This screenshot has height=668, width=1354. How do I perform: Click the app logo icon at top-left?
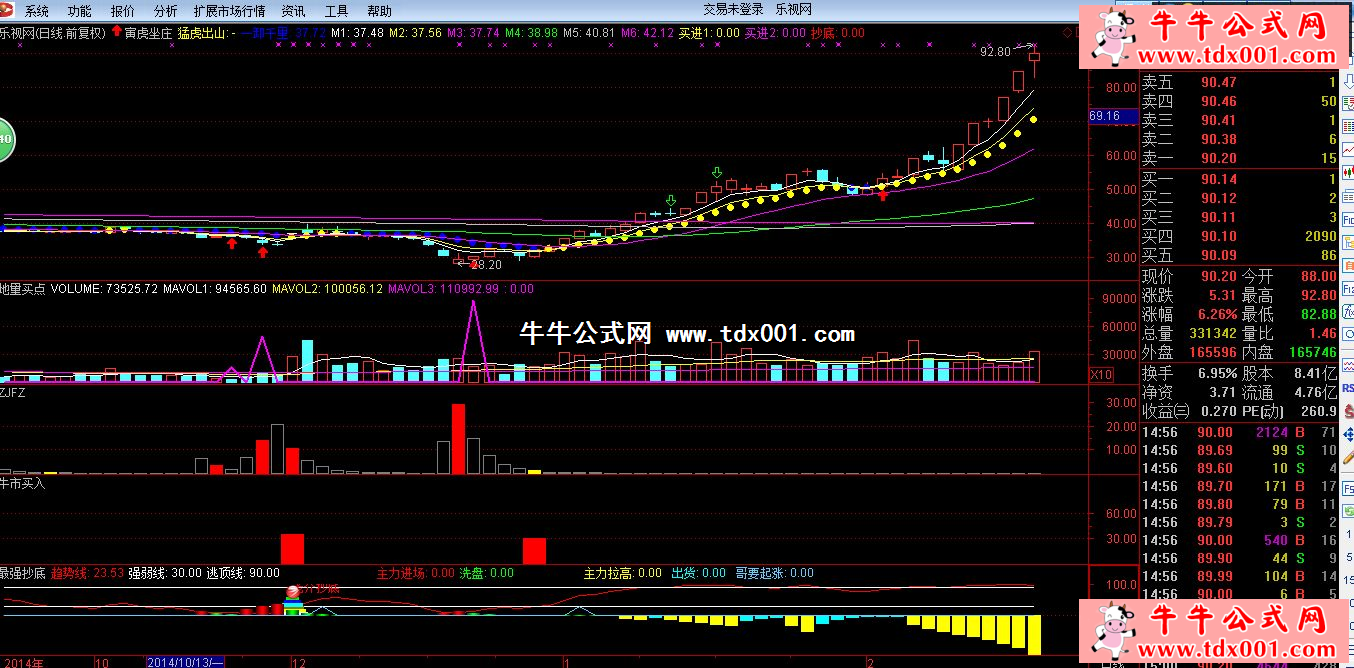[x=9, y=11]
